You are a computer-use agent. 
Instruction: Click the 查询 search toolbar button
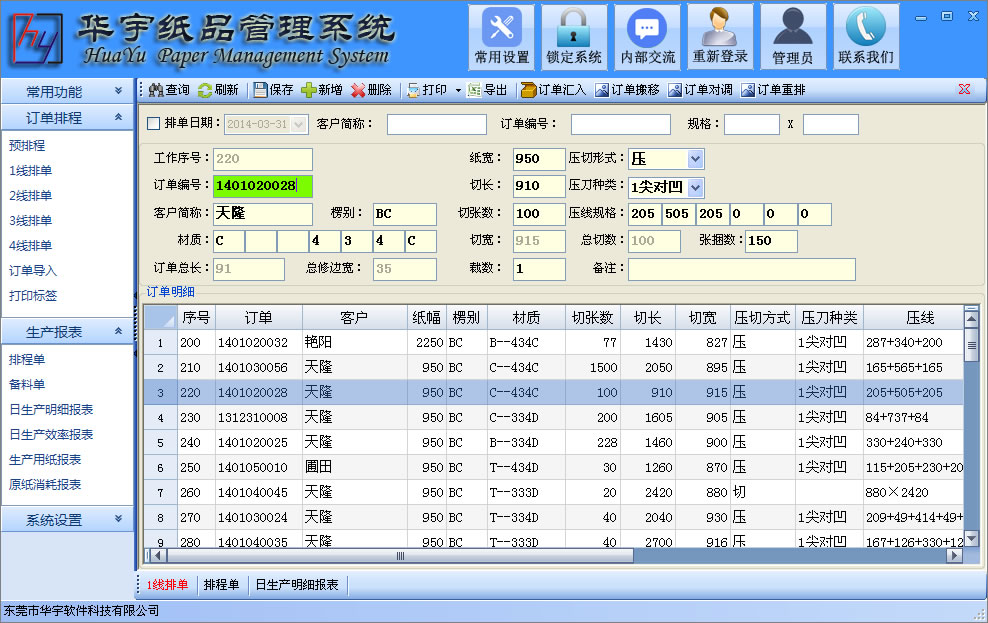169,90
